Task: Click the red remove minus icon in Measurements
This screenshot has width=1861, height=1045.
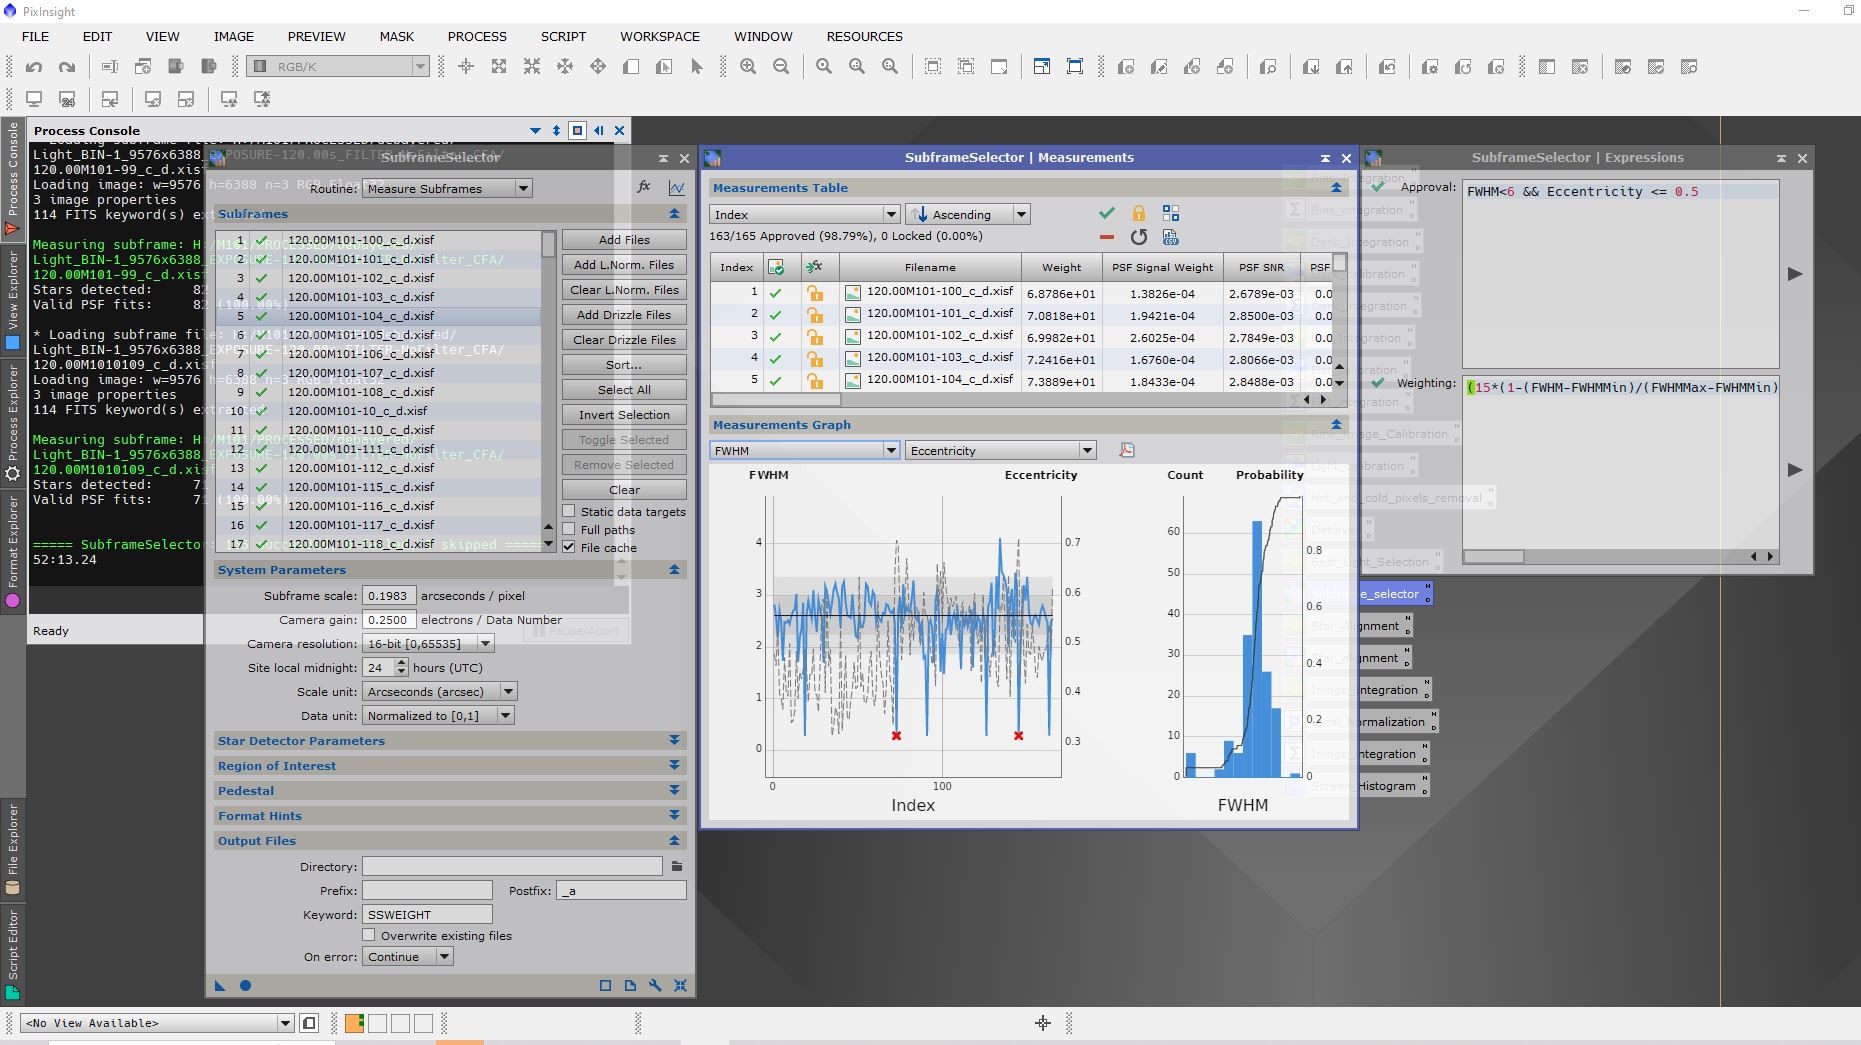Action: (x=1106, y=237)
